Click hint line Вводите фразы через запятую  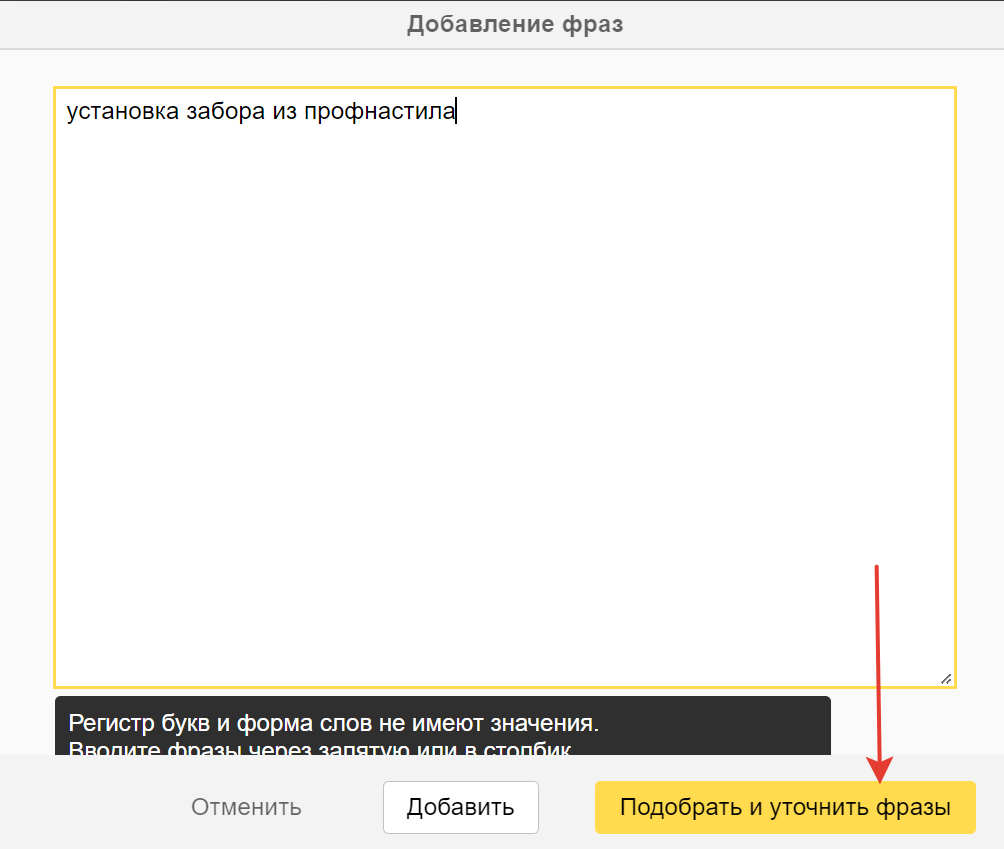tap(320, 748)
